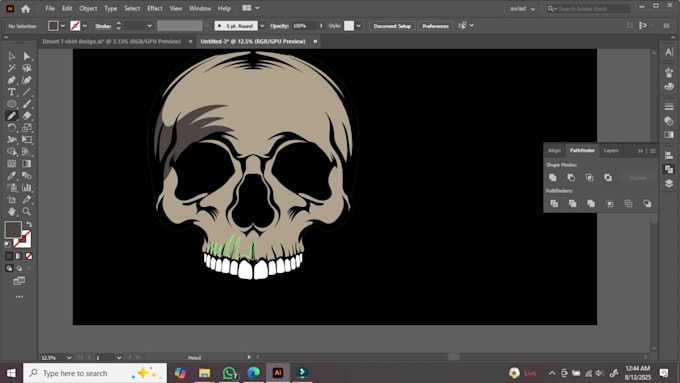Pick the Line Segment tool

point(27,92)
